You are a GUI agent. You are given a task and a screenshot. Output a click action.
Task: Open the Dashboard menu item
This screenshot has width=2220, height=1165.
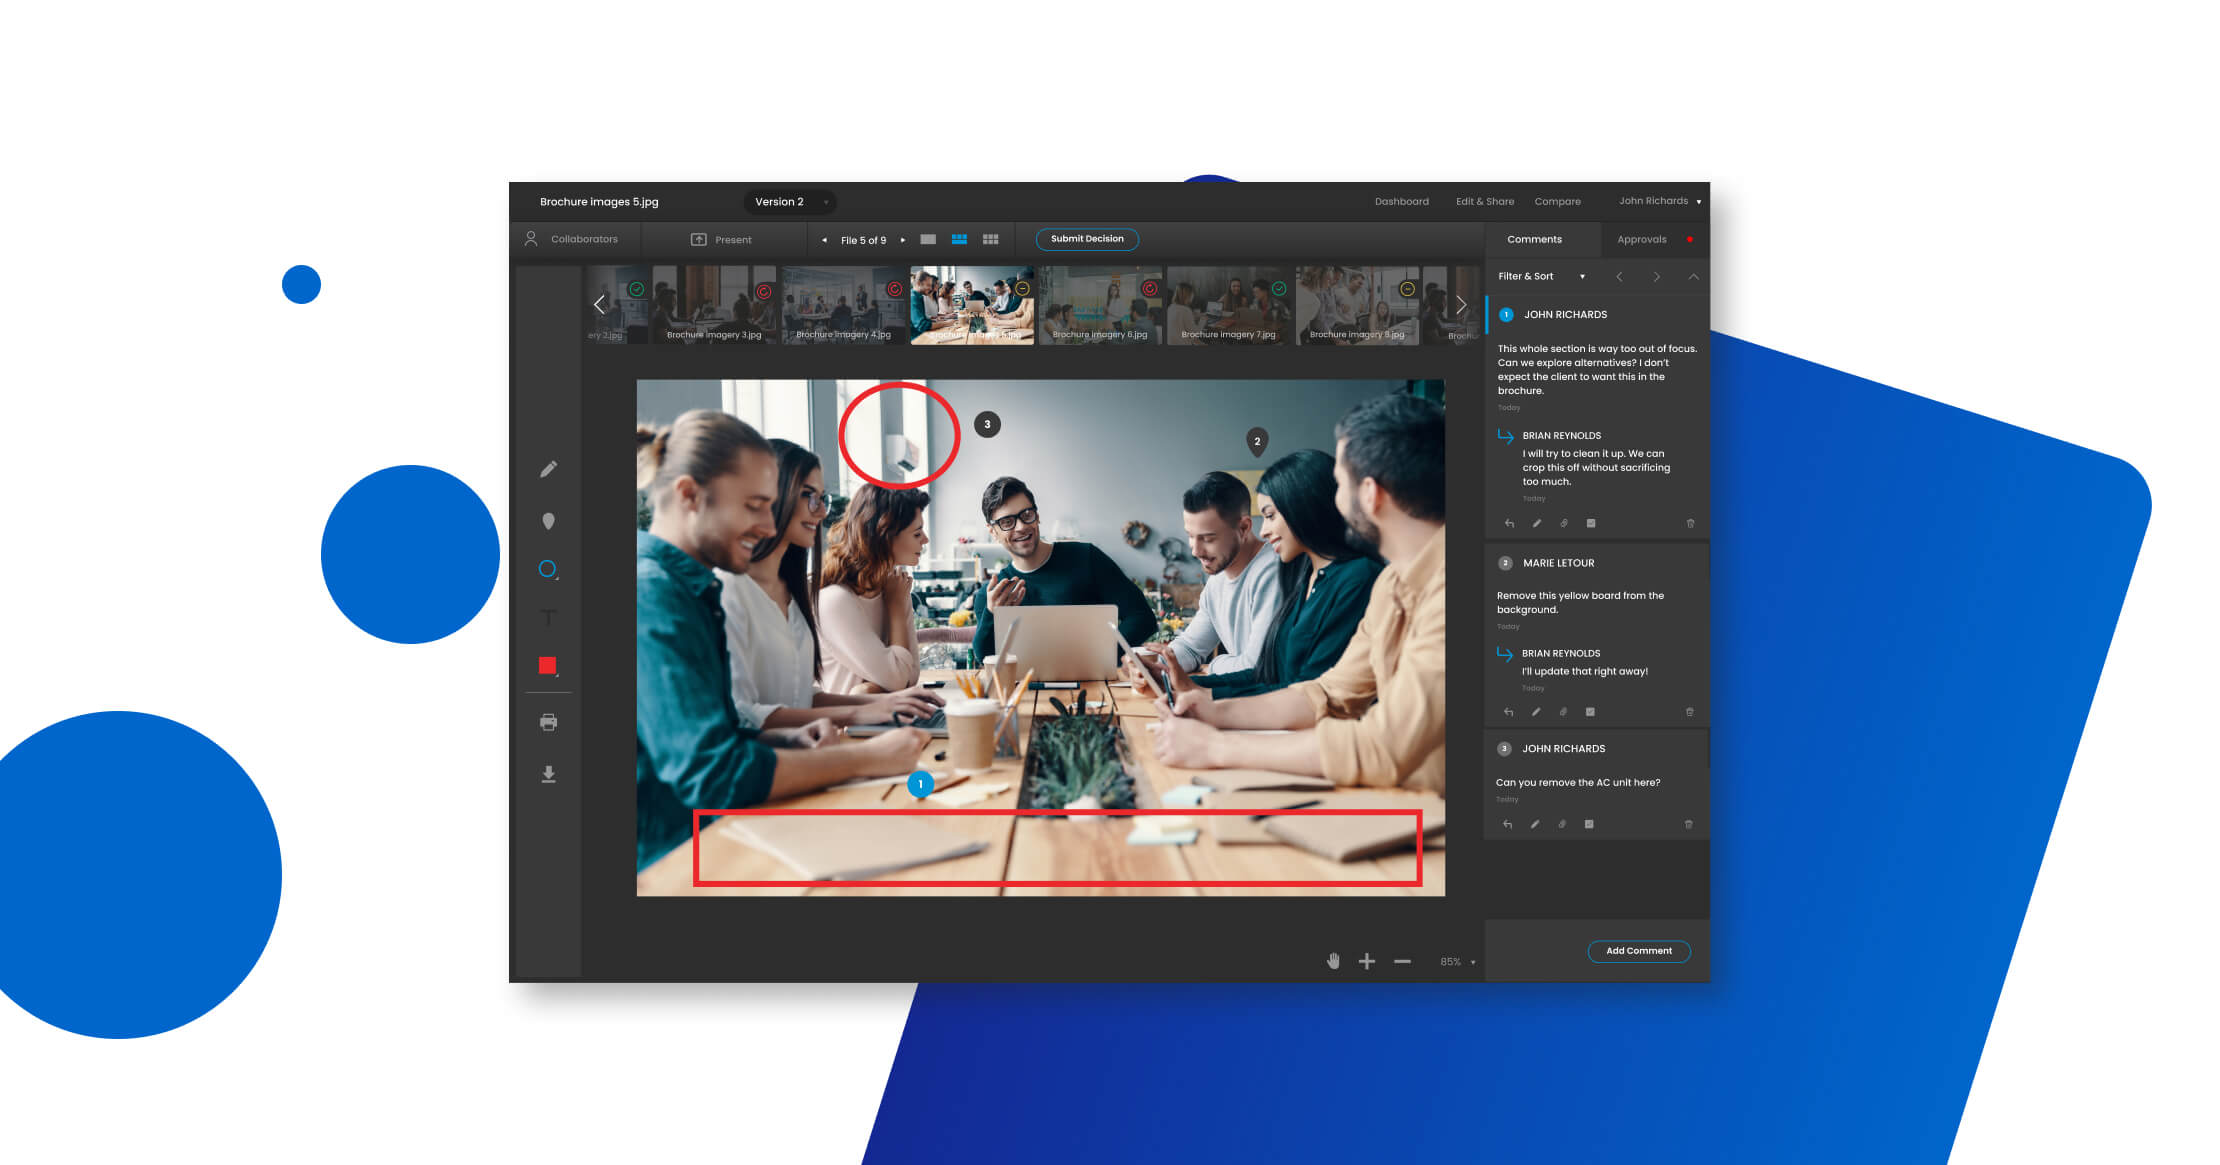[x=1401, y=201]
